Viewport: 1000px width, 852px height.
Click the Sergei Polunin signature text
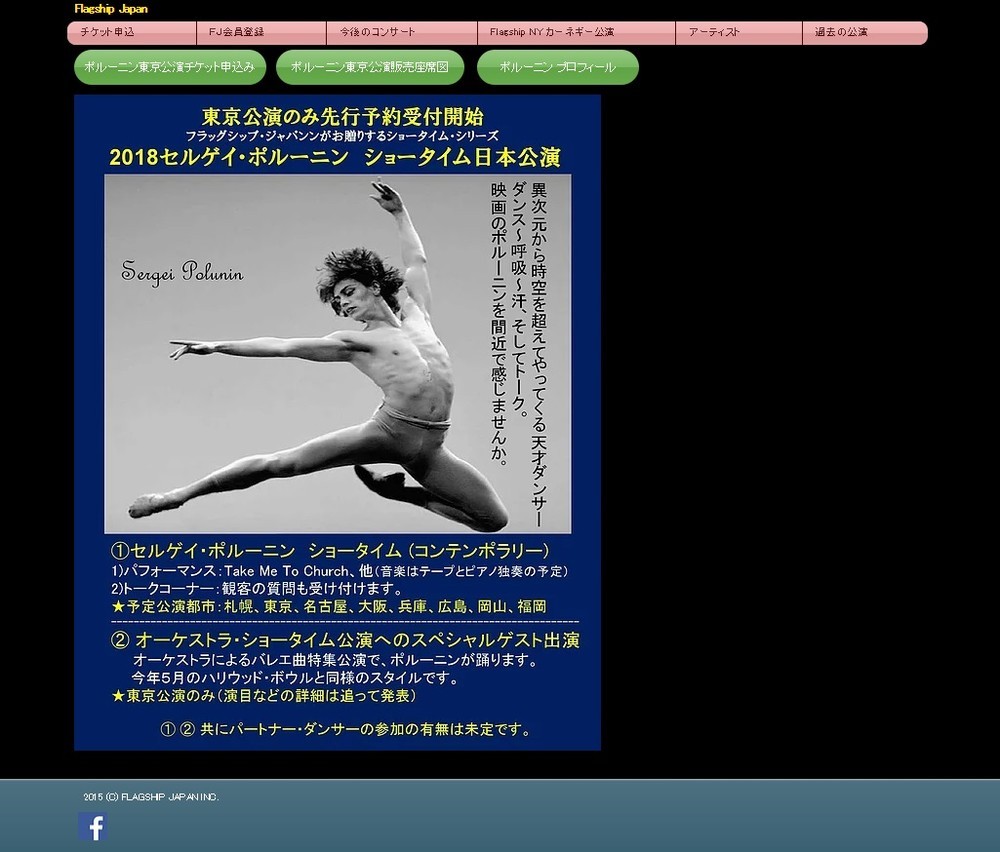[182, 272]
